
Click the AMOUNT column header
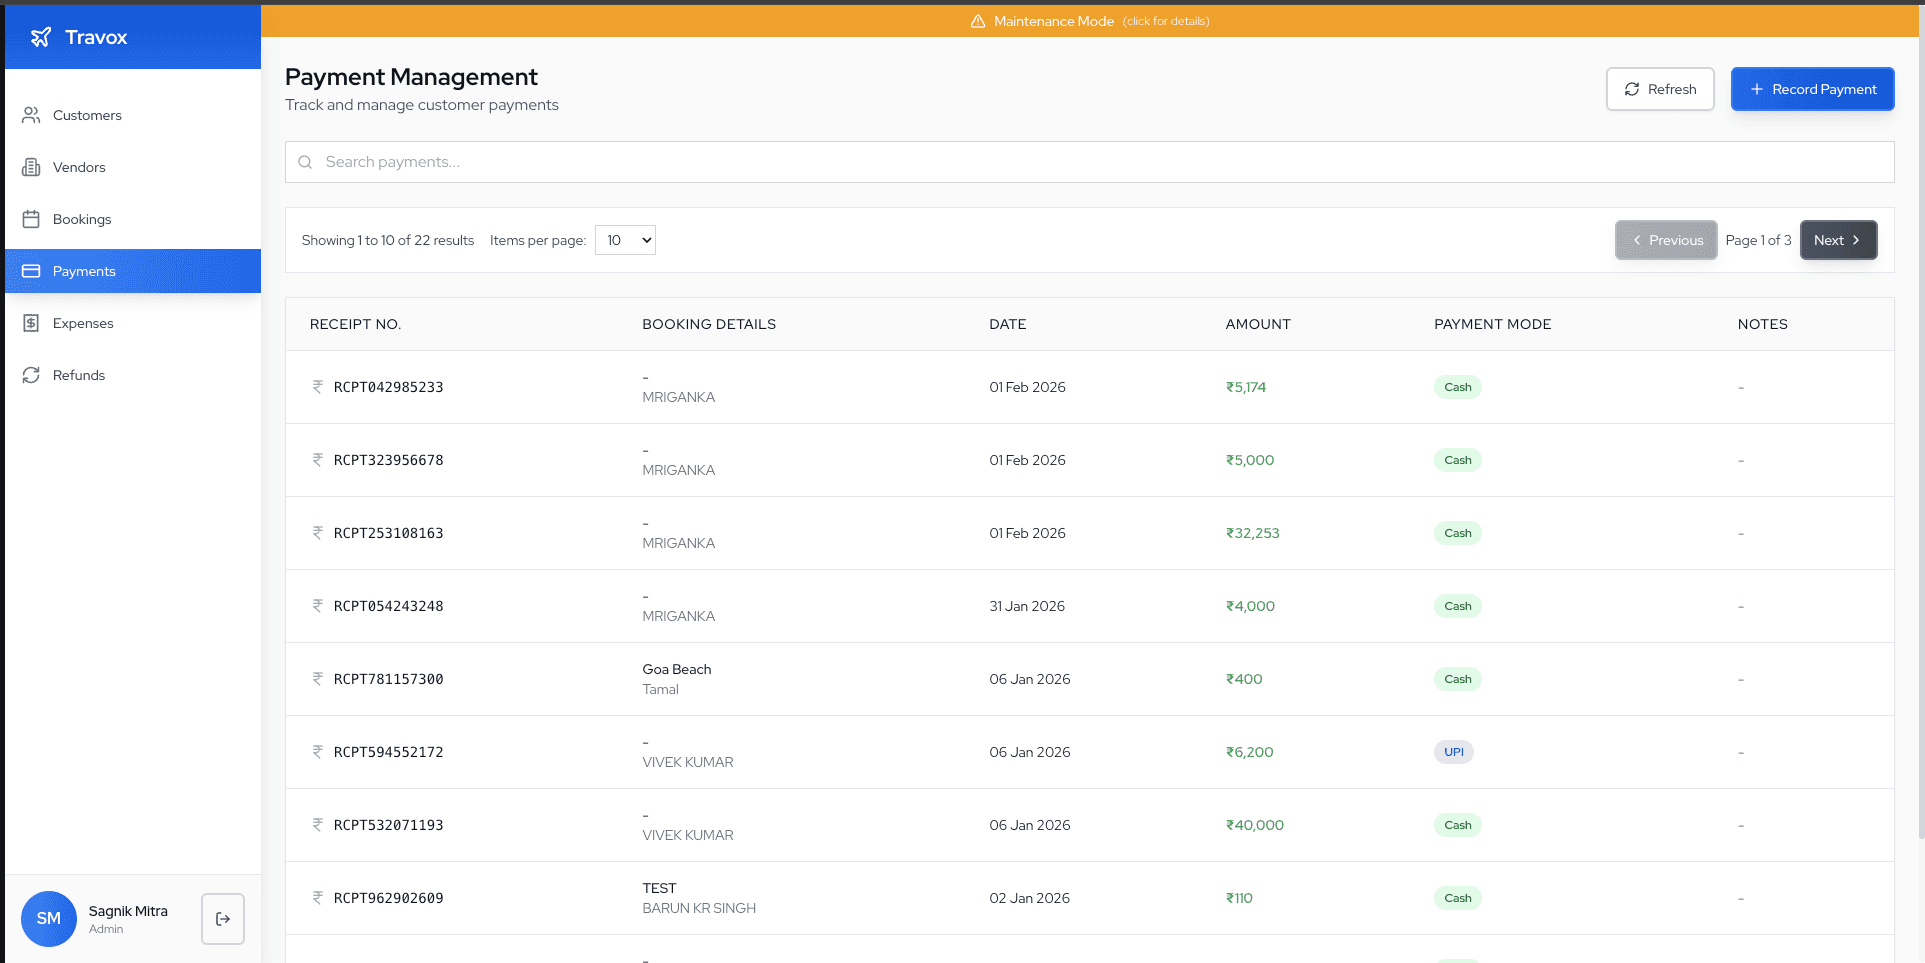pyautogui.click(x=1258, y=324)
